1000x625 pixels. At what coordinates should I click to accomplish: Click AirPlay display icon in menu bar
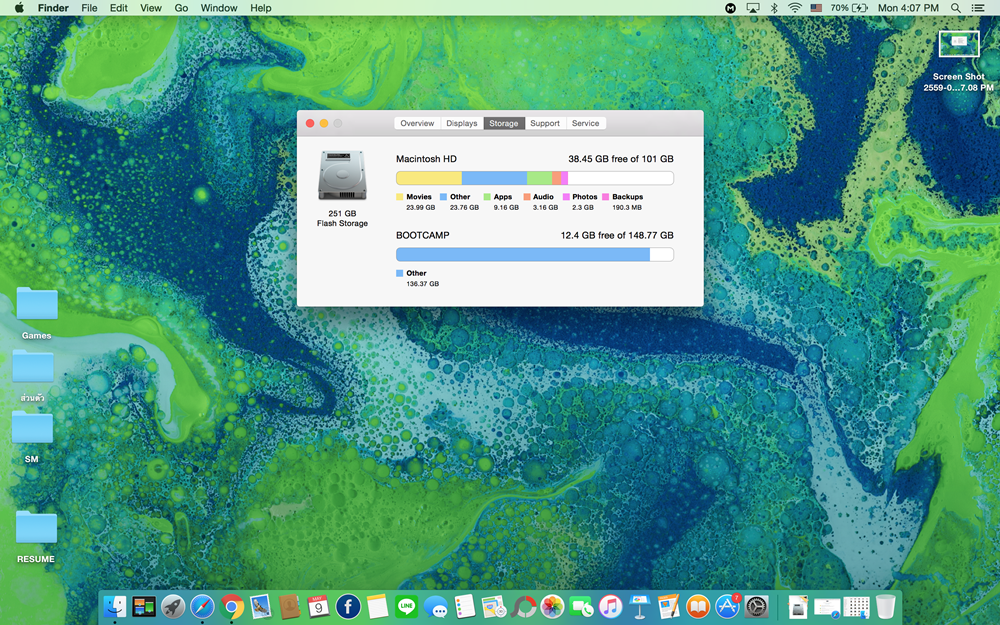coord(753,8)
